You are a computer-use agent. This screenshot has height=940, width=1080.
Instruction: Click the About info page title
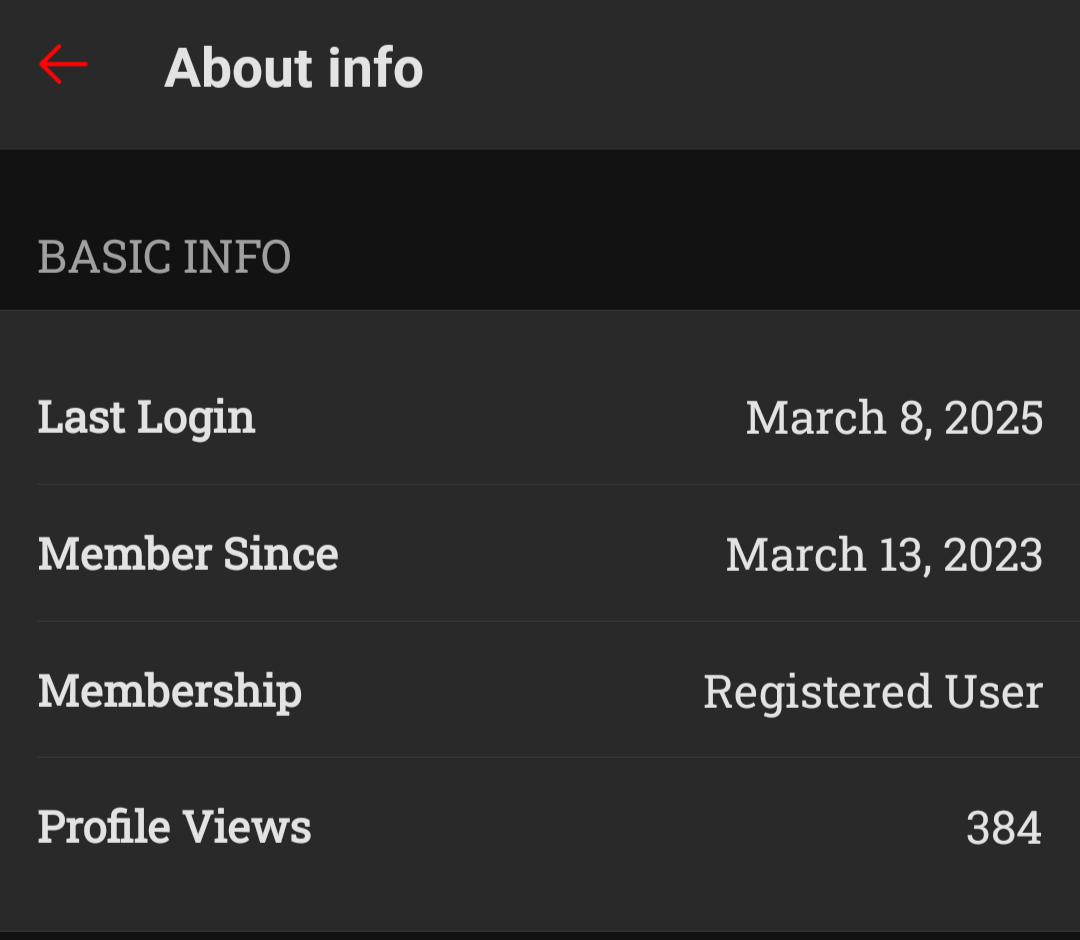pyautogui.click(x=293, y=68)
